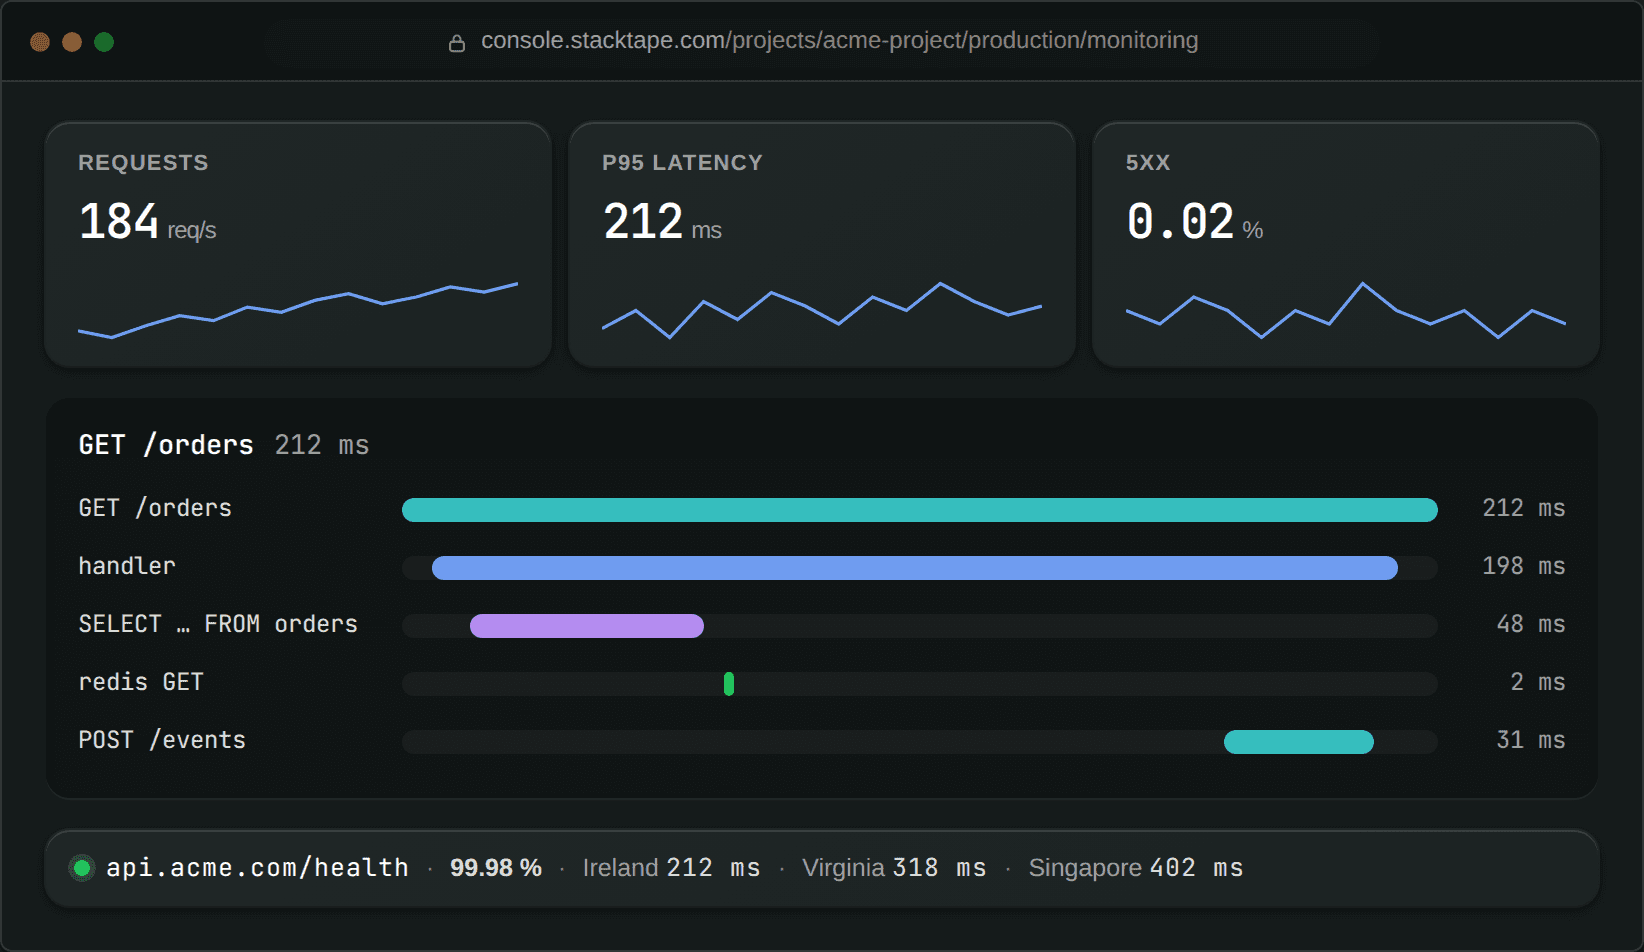Select the purple SELECT FROM orders span bar
Screen dimensions: 1644x952
(587, 626)
